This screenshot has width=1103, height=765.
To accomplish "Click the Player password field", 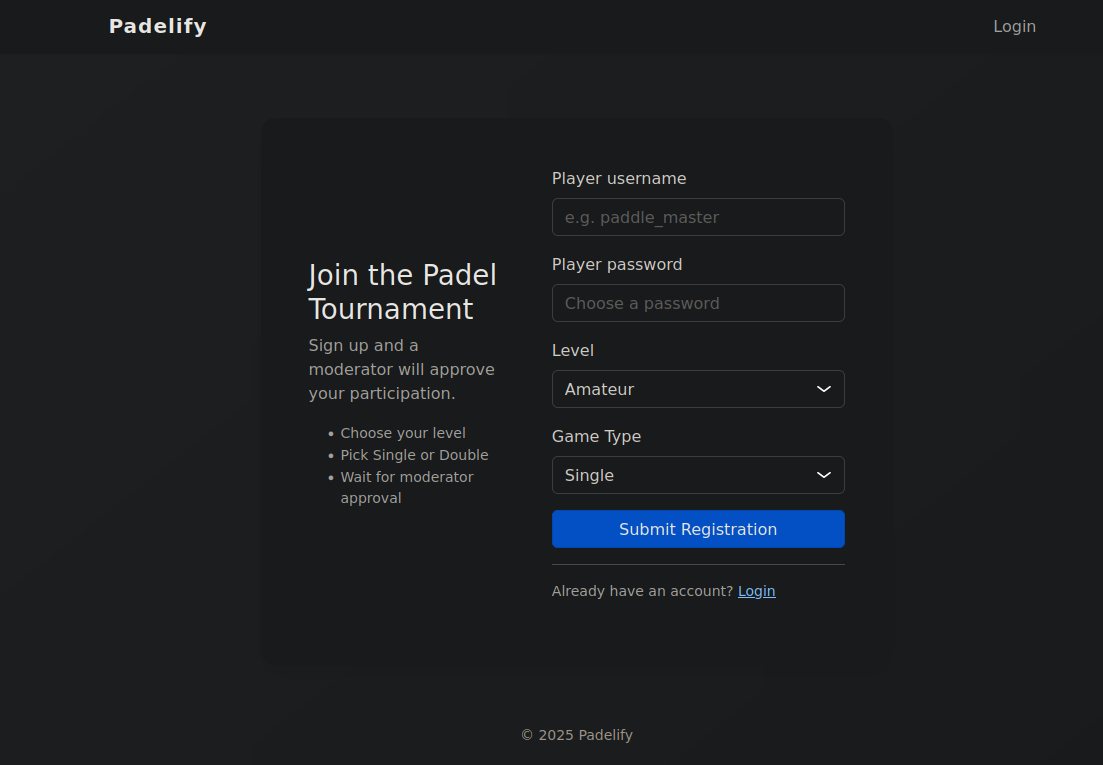I will pyautogui.click(x=697, y=303).
